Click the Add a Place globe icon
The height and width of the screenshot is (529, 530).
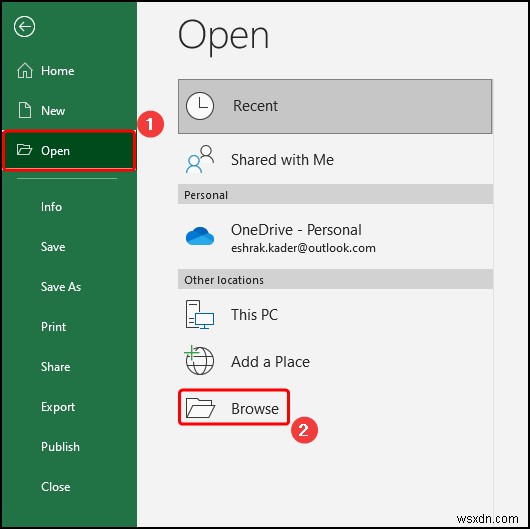coord(199,360)
